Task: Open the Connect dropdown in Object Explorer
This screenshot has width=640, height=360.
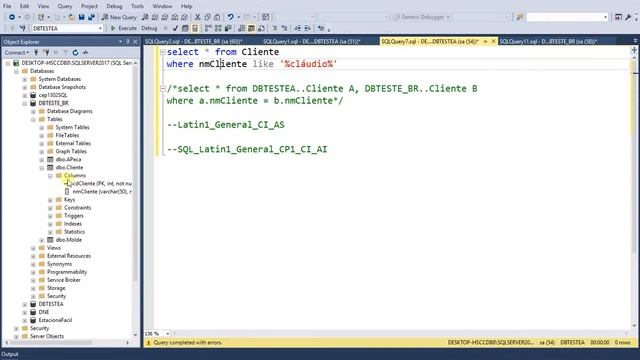Action: pyautogui.click(x=17, y=53)
